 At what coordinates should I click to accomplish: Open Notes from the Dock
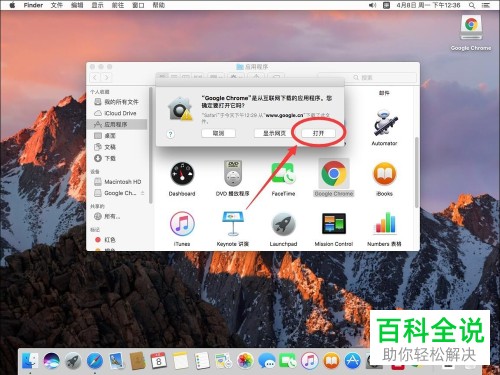point(180,361)
